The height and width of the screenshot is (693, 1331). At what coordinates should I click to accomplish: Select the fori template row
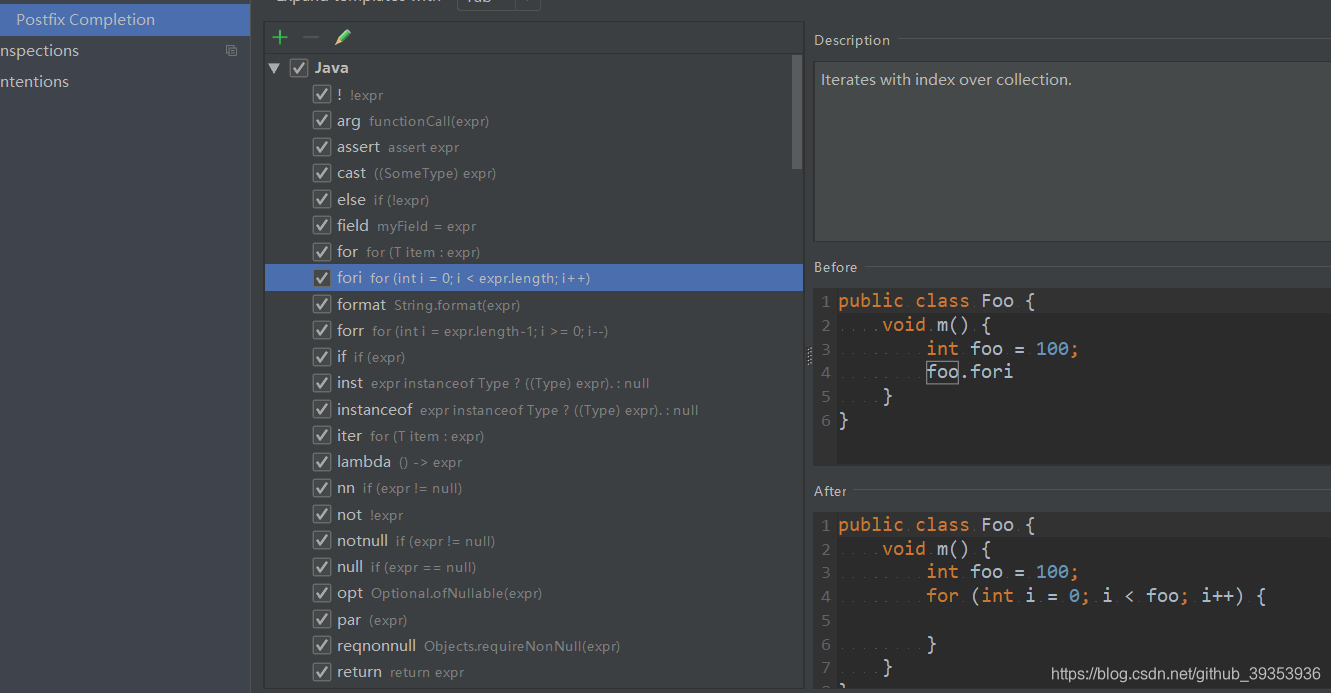coord(534,278)
